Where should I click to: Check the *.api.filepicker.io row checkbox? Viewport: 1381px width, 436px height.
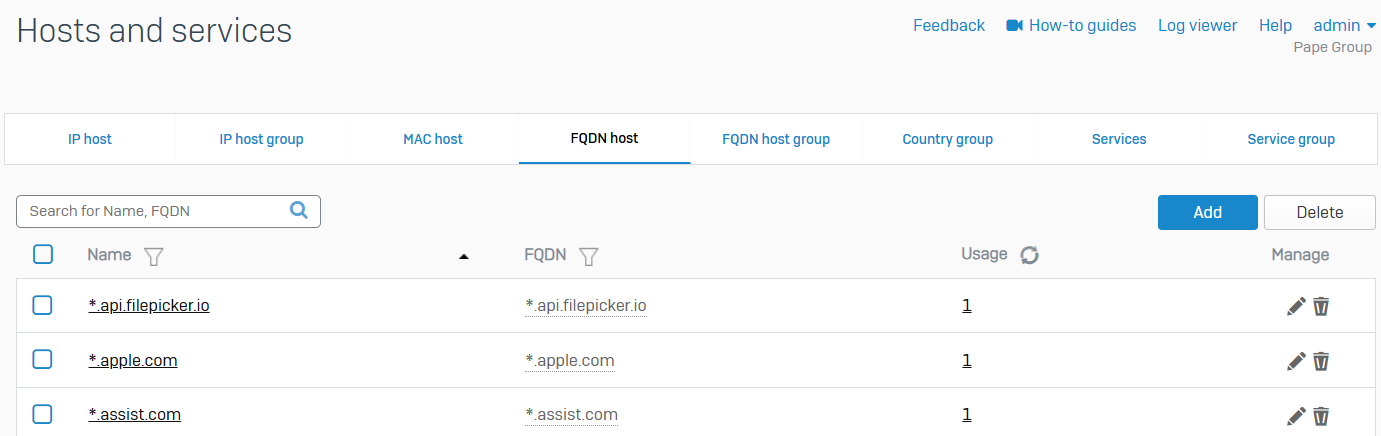[x=42, y=305]
